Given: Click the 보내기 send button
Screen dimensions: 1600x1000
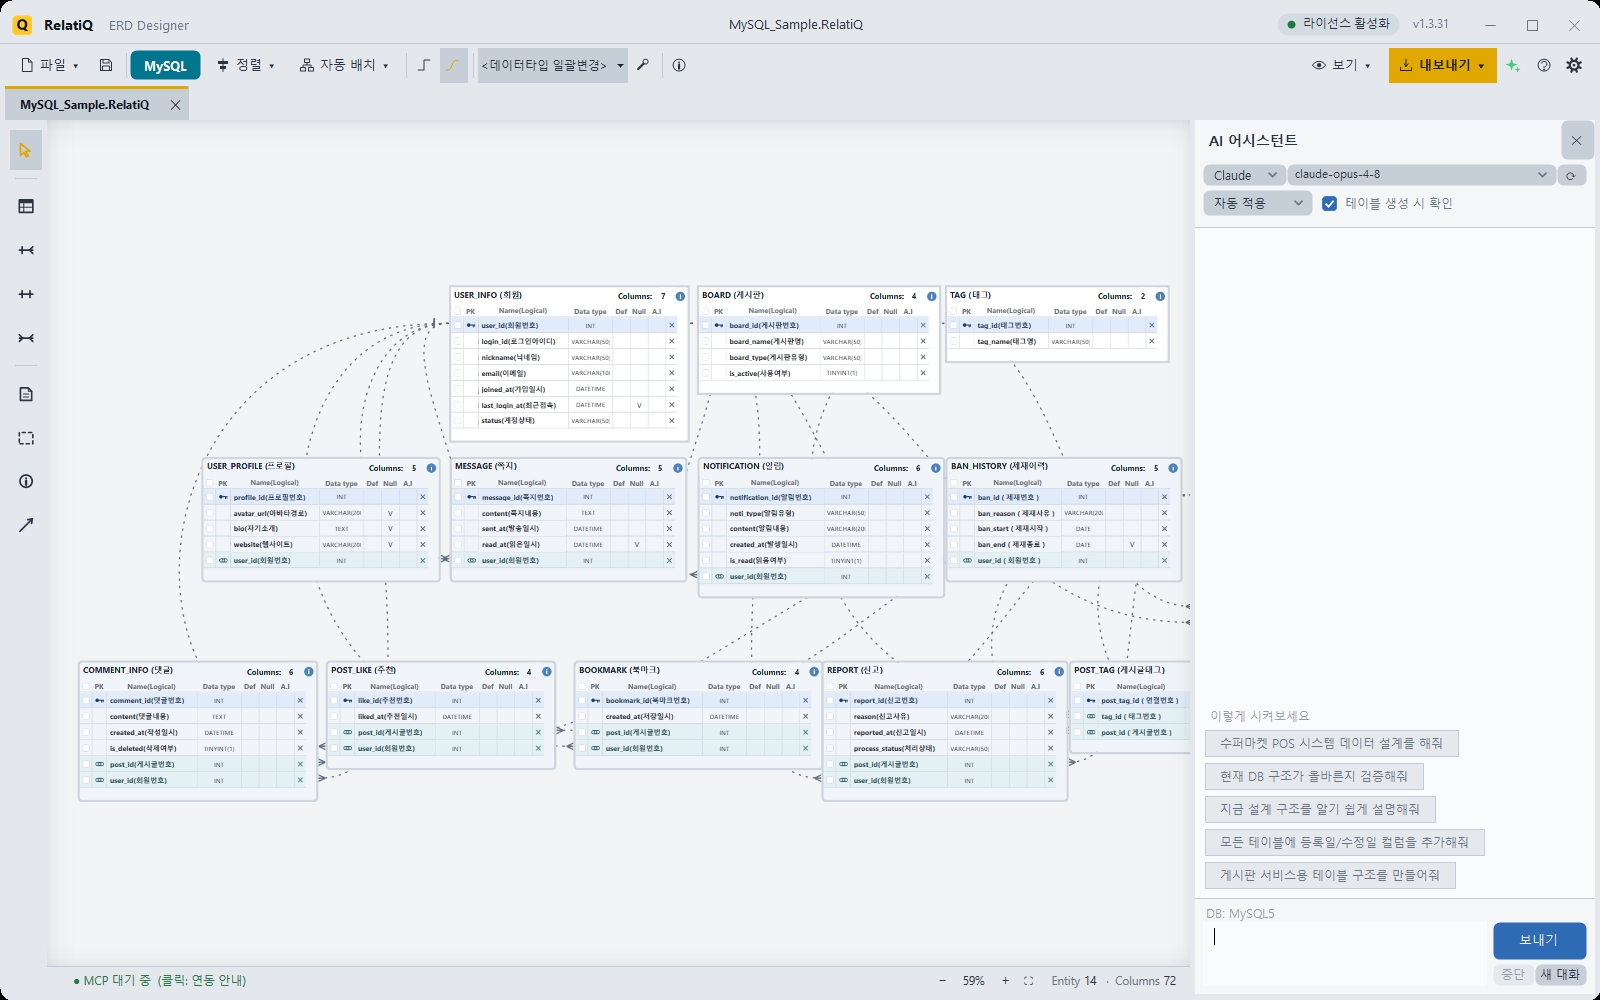Looking at the screenshot, I should (x=1539, y=940).
